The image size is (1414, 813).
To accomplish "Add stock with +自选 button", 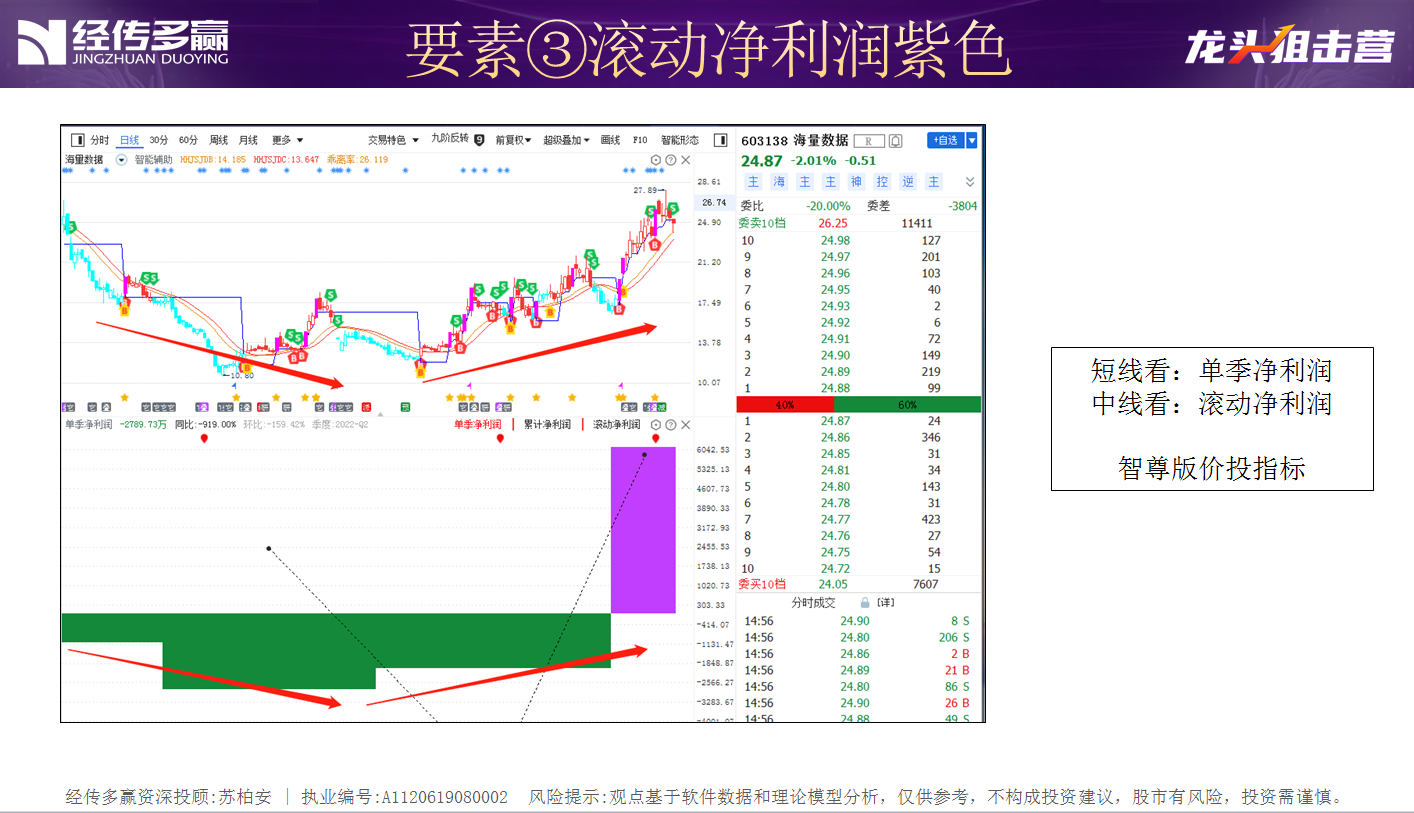I will point(945,141).
